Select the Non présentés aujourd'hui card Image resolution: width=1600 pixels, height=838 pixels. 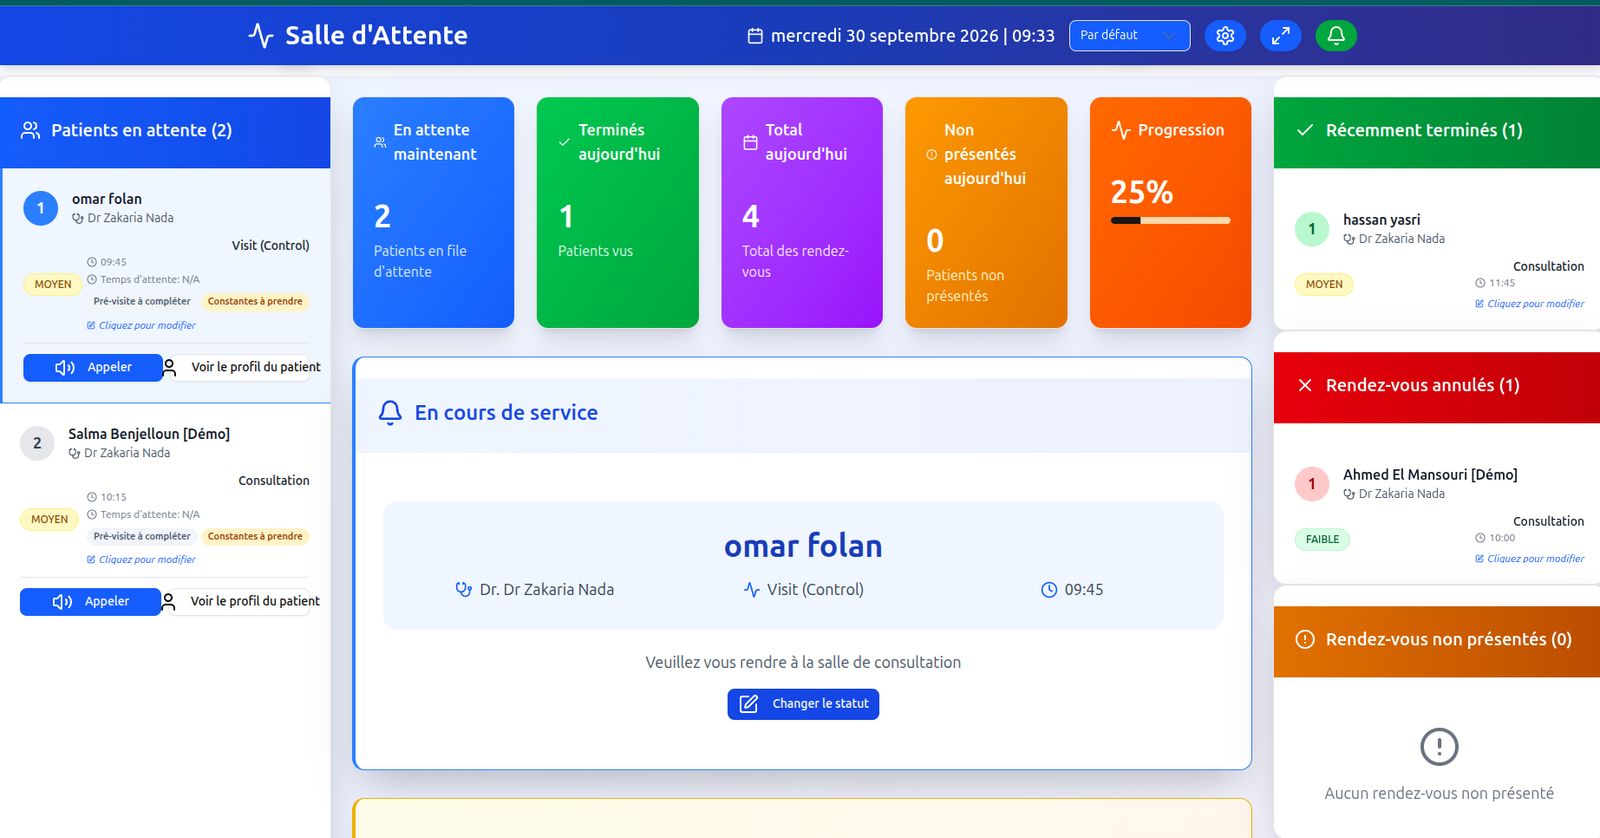(x=986, y=212)
